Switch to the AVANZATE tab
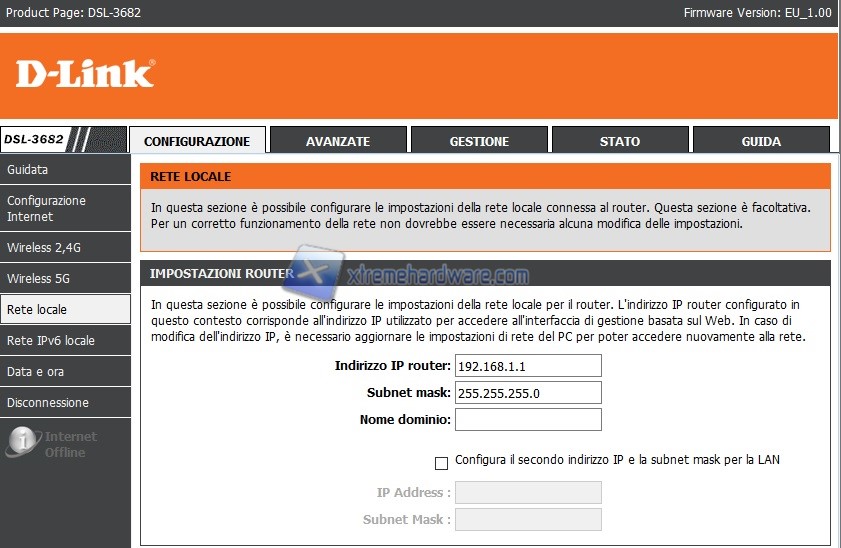The height and width of the screenshot is (548, 841). [338, 141]
